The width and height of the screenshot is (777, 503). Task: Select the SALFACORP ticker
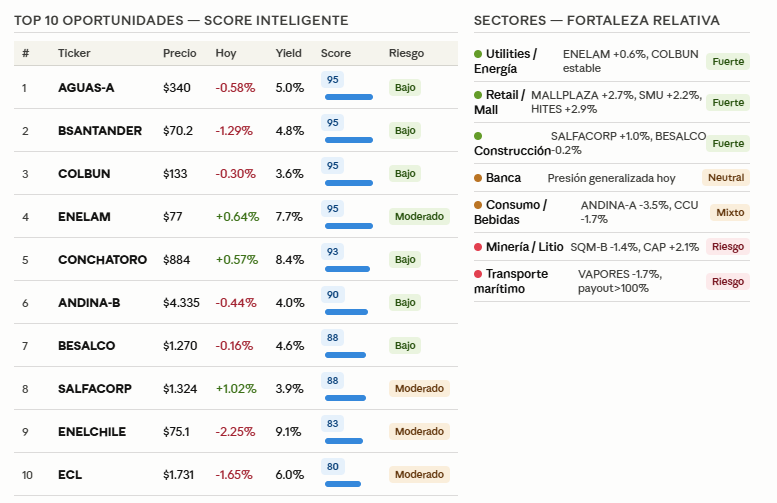(95, 389)
